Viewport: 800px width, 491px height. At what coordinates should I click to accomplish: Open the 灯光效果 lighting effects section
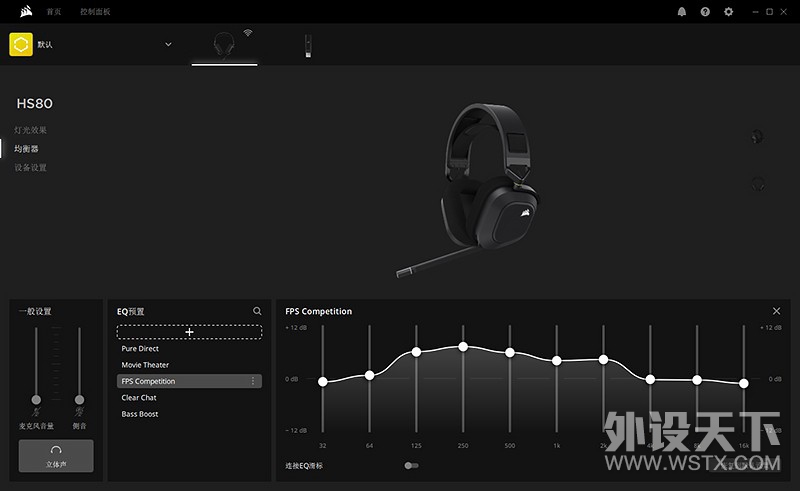[30, 130]
